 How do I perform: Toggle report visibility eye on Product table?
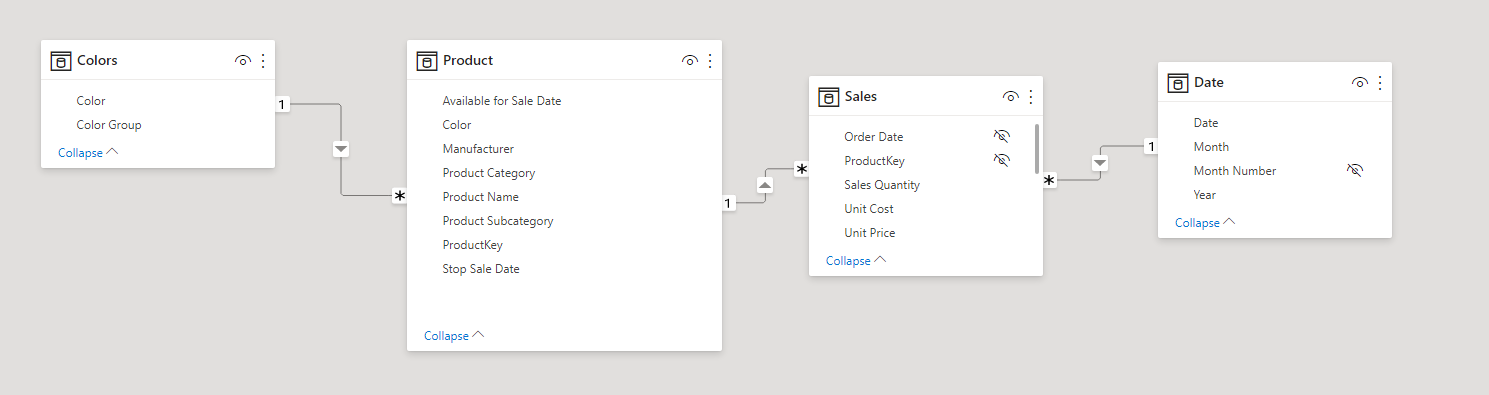point(689,61)
